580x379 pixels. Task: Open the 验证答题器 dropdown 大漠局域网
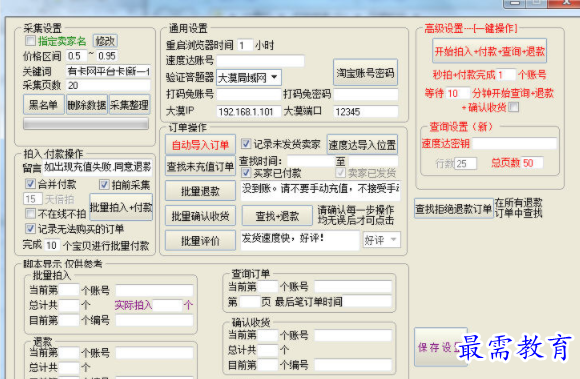(249, 78)
